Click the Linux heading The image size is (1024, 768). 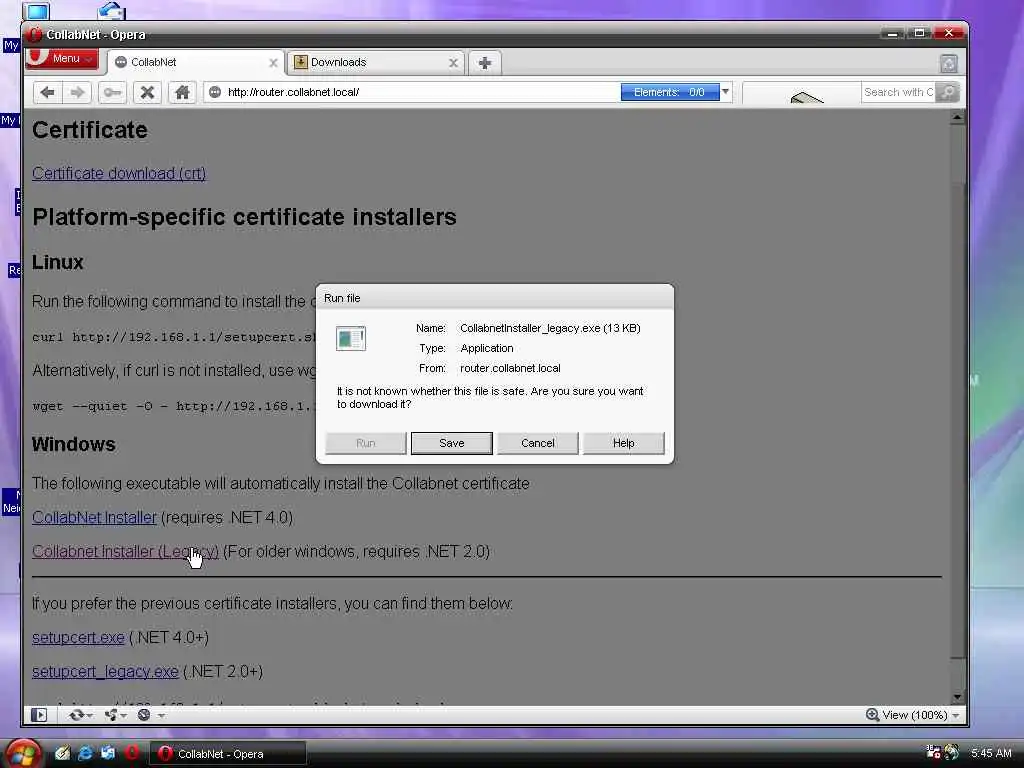[57, 262]
